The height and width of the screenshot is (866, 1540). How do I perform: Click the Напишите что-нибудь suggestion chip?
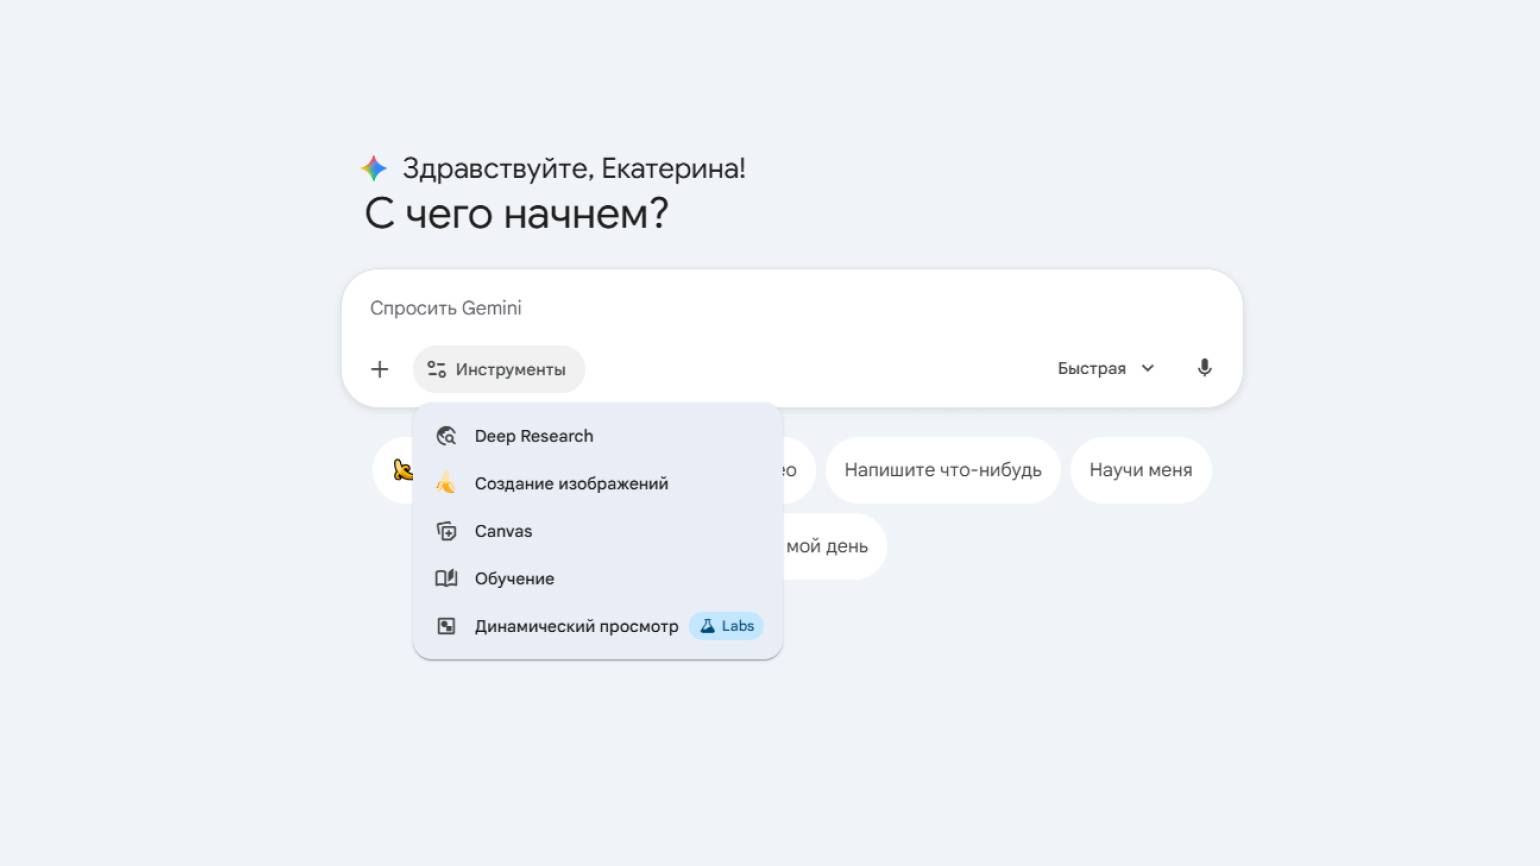(942, 470)
